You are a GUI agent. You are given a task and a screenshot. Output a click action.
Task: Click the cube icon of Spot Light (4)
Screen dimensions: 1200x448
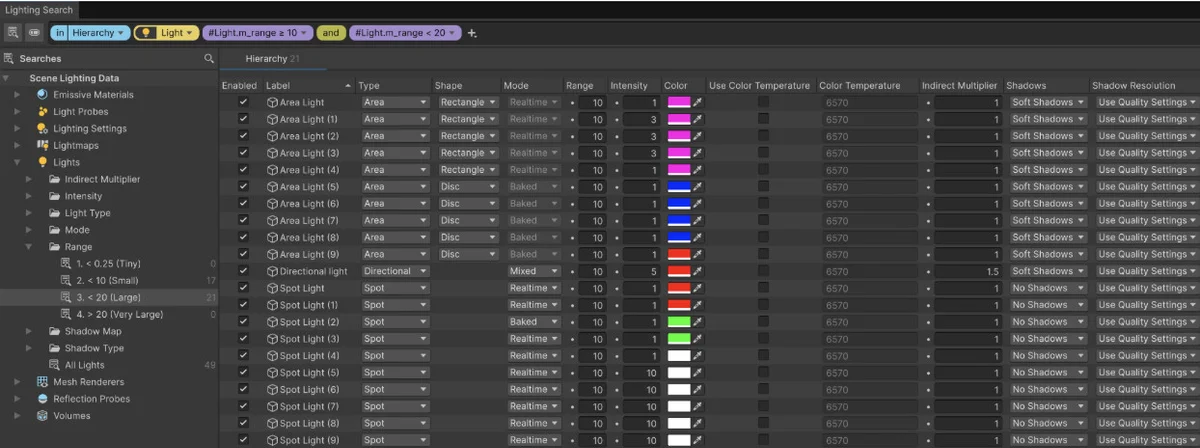(272, 356)
